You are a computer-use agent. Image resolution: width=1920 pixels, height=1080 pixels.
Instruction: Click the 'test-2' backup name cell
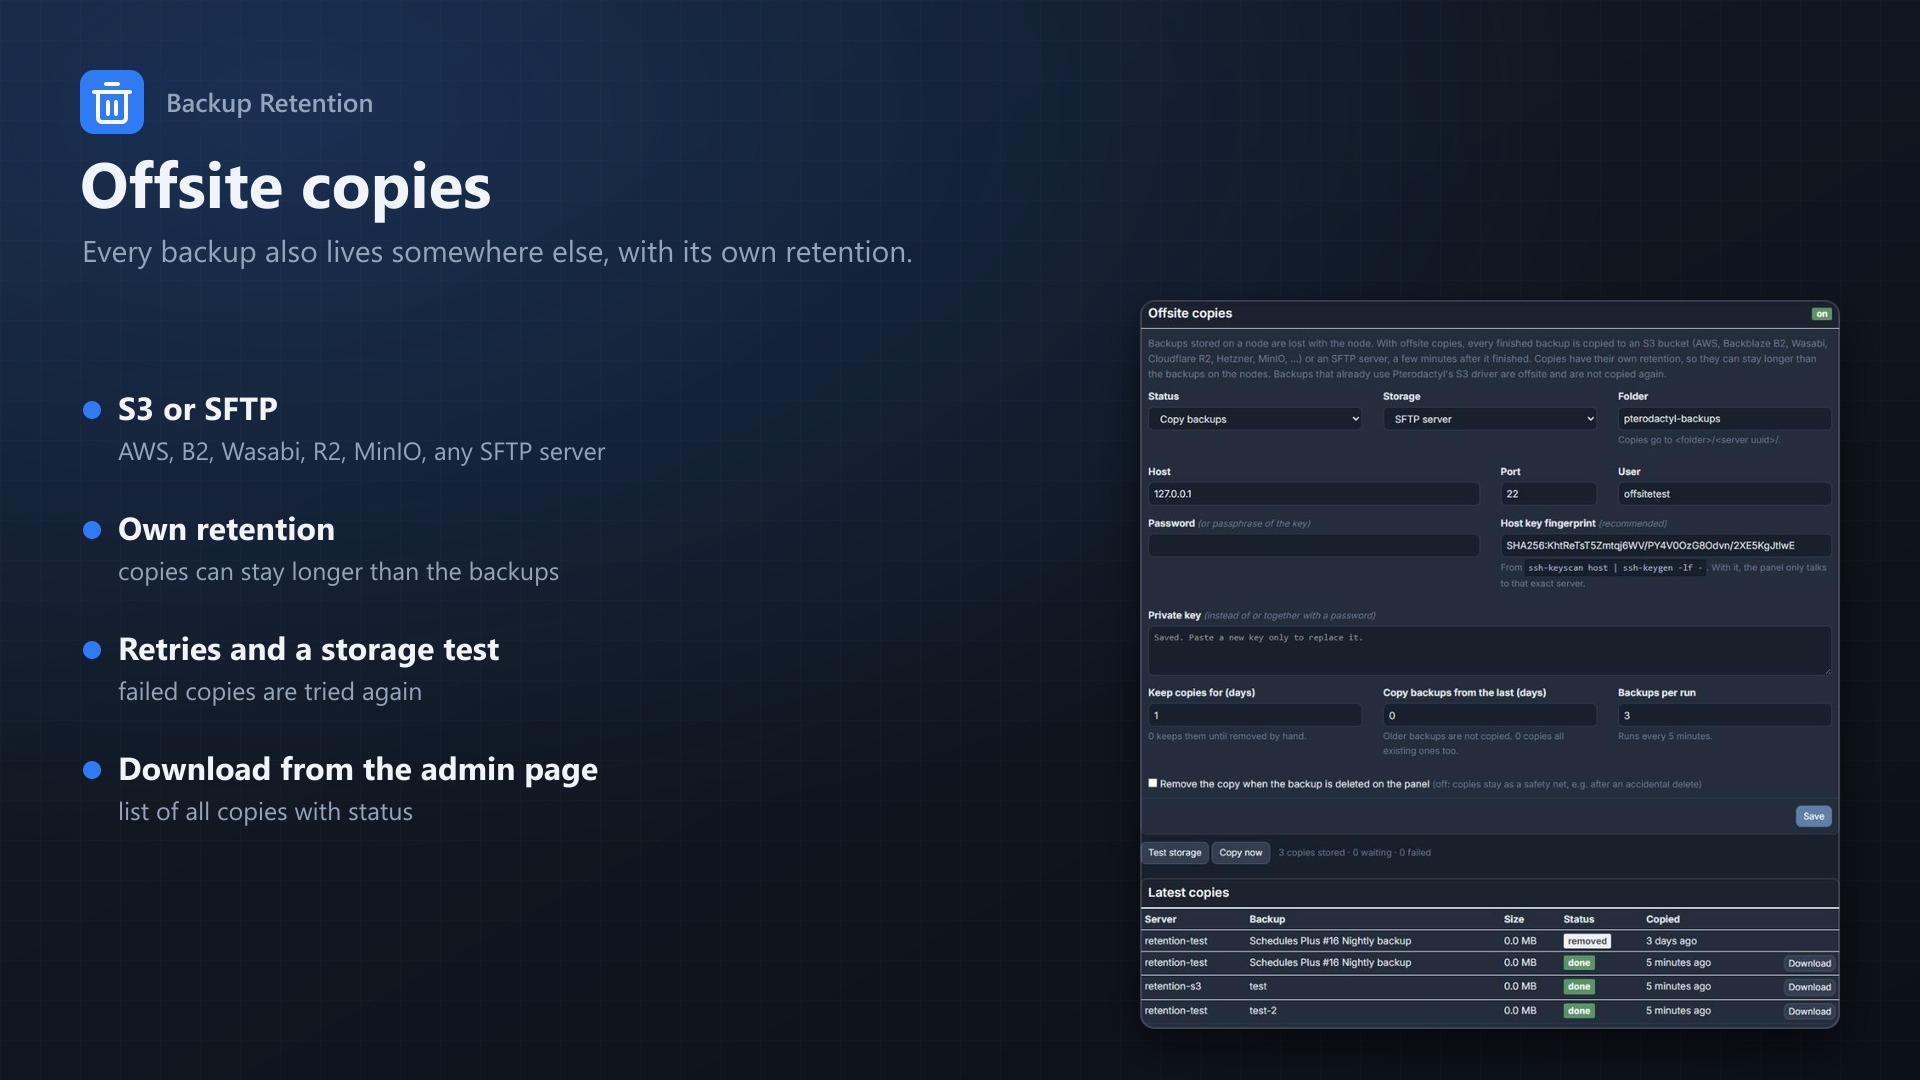(1262, 1011)
